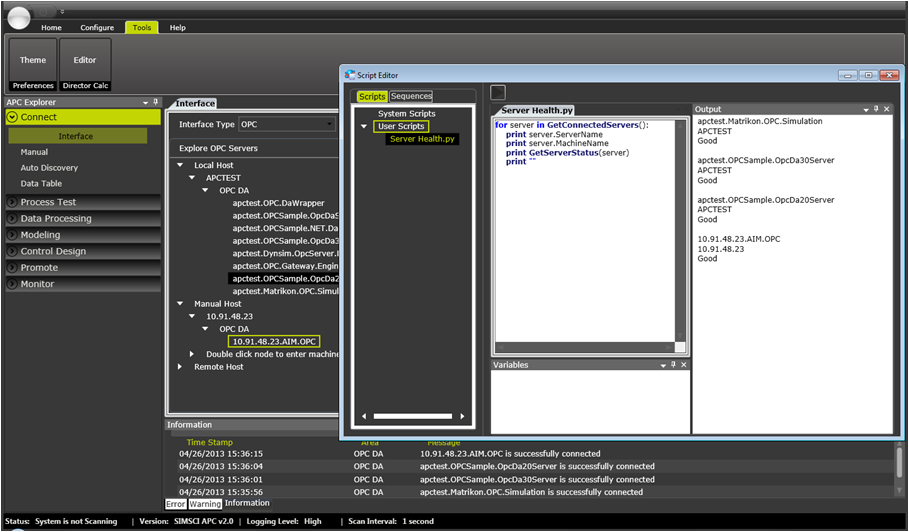Toggle auto-hide pin on Variables pane

click(x=673, y=365)
